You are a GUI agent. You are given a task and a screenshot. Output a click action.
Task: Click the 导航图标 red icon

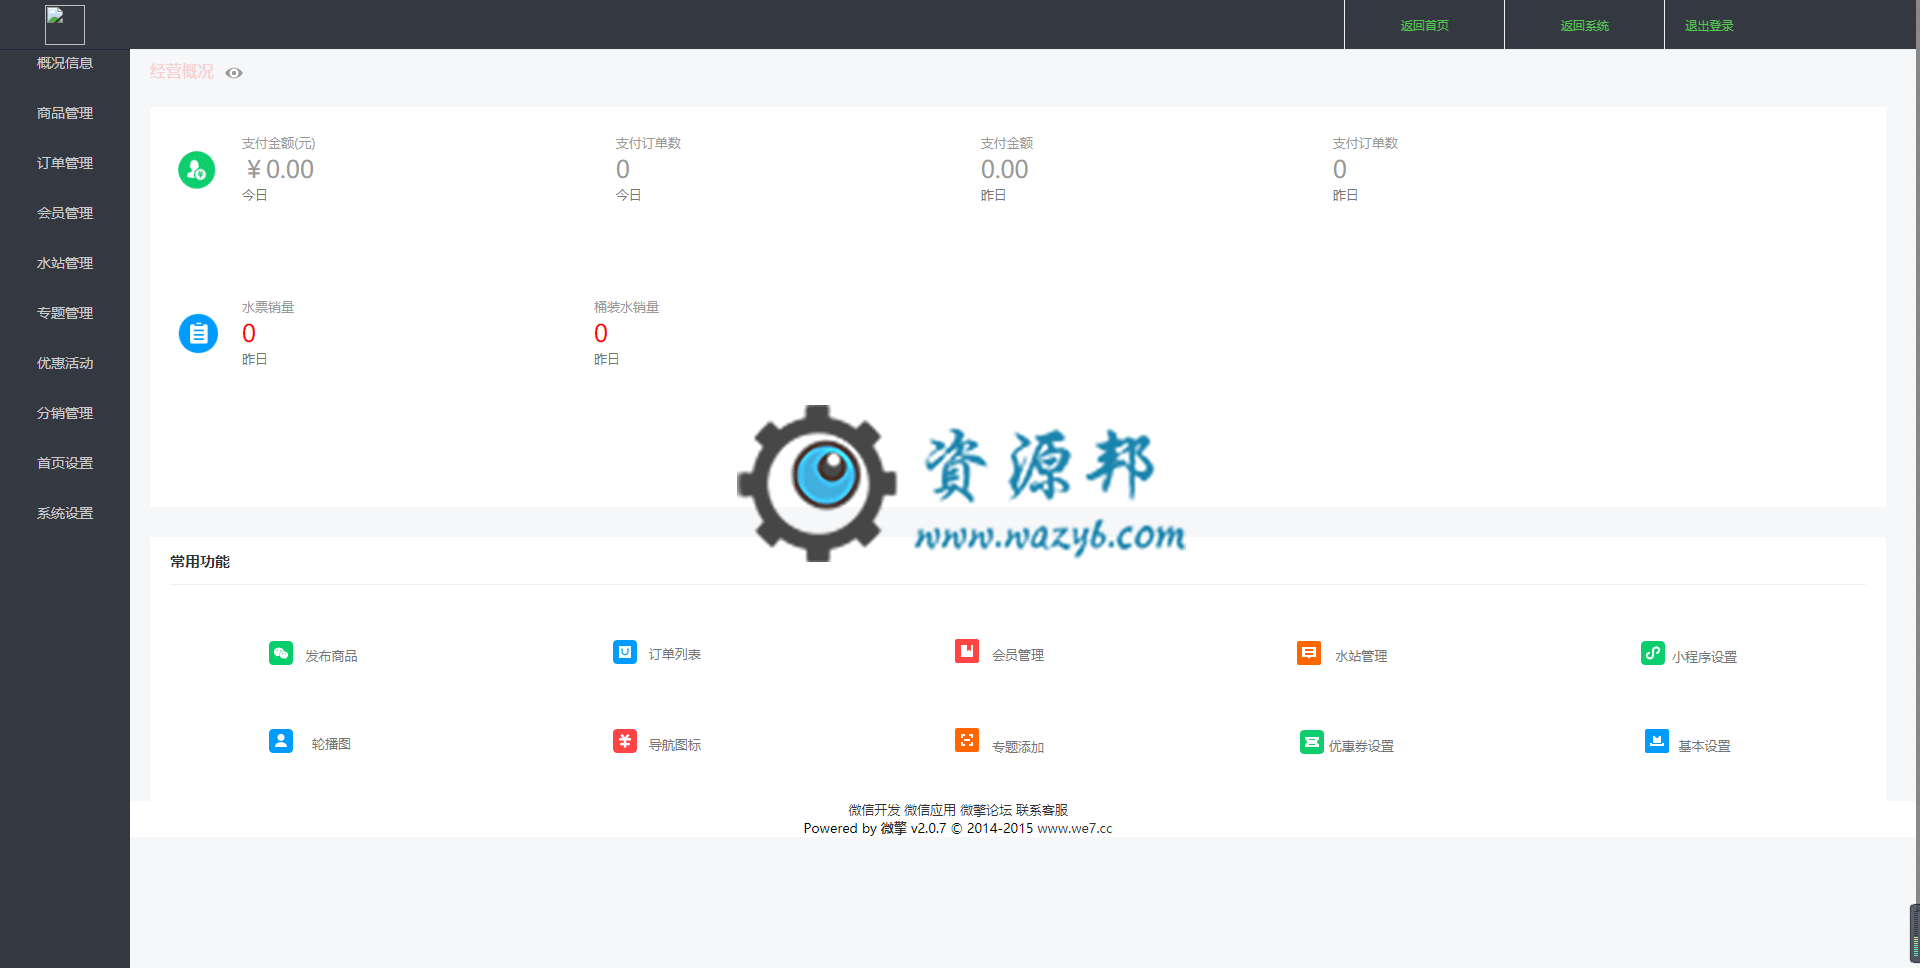[625, 741]
